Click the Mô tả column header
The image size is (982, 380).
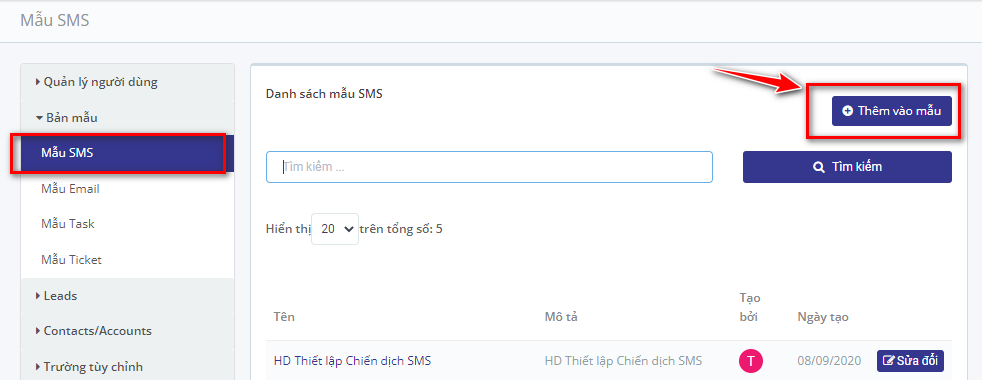tap(561, 317)
